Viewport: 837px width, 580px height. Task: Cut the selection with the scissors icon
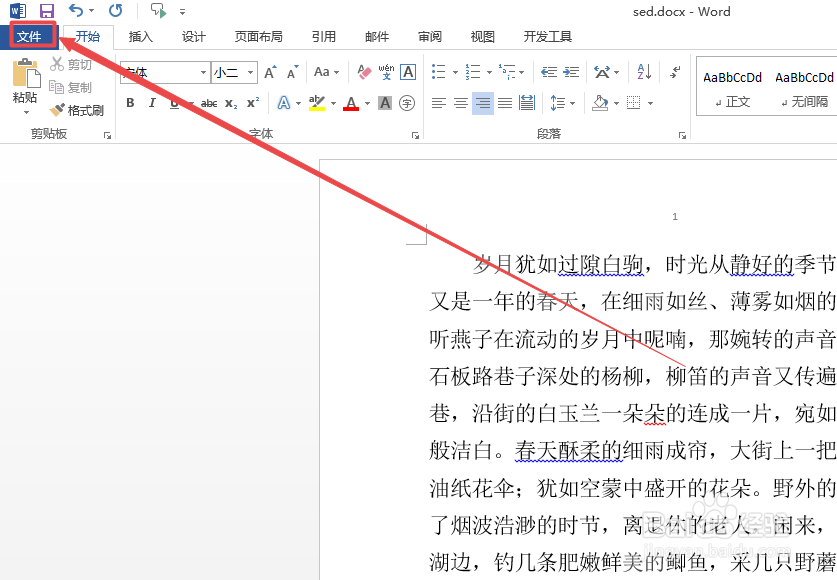pos(58,64)
